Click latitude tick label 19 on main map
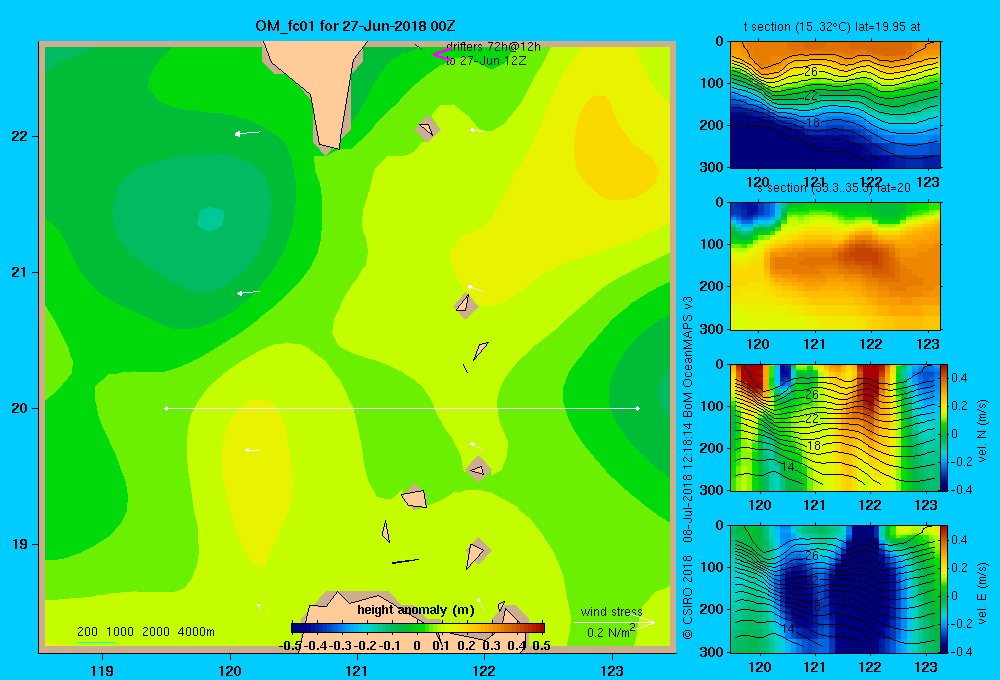Image resolution: width=1000 pixels, height=680 pixels. click(x=20, y=544)
